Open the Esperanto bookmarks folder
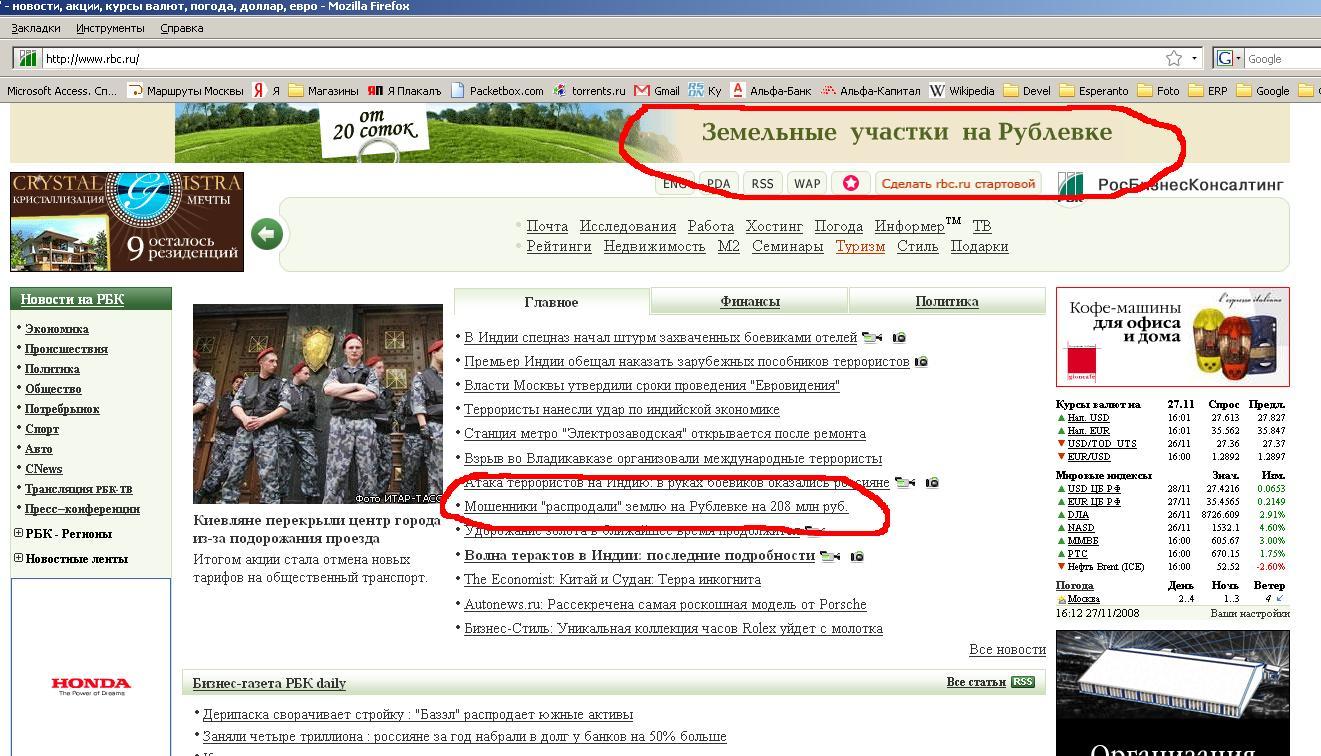The image size is (1321, 756). [x=1094, y=90]
